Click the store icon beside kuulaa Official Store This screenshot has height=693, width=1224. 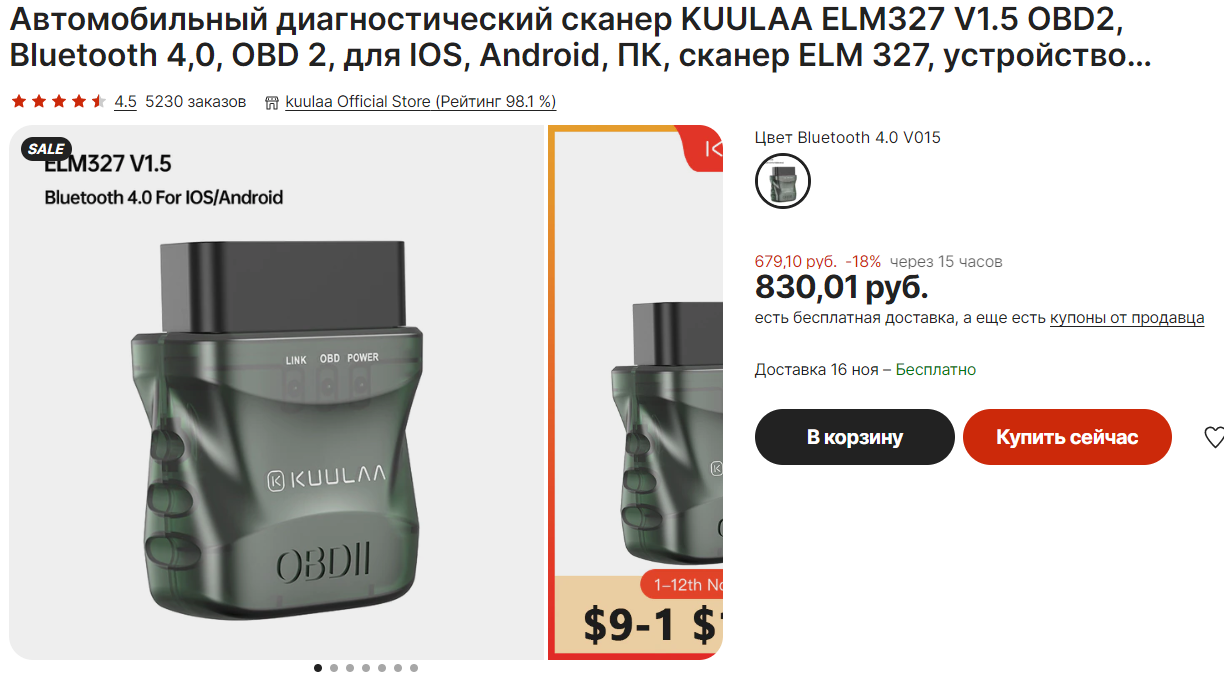(x=272, y=102)
